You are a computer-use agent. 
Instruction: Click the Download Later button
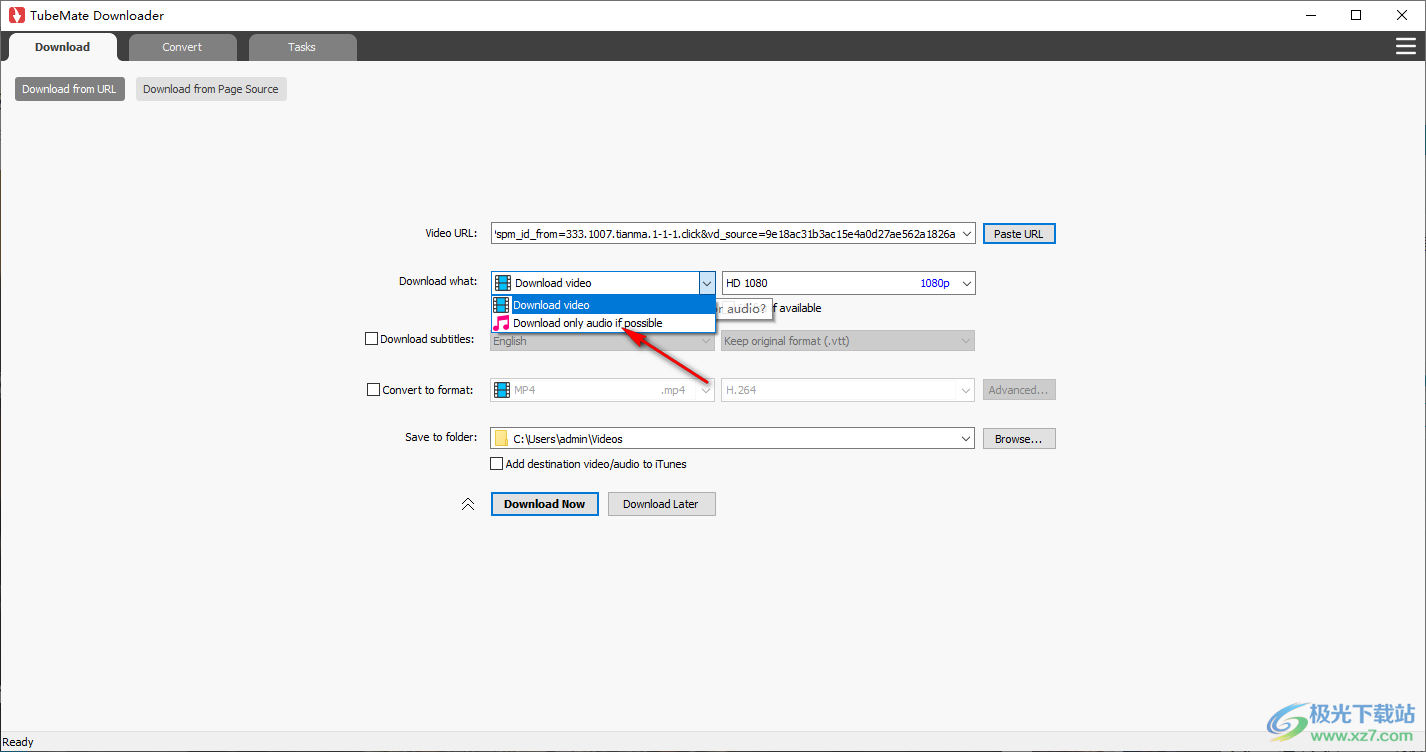click(661, 504)
